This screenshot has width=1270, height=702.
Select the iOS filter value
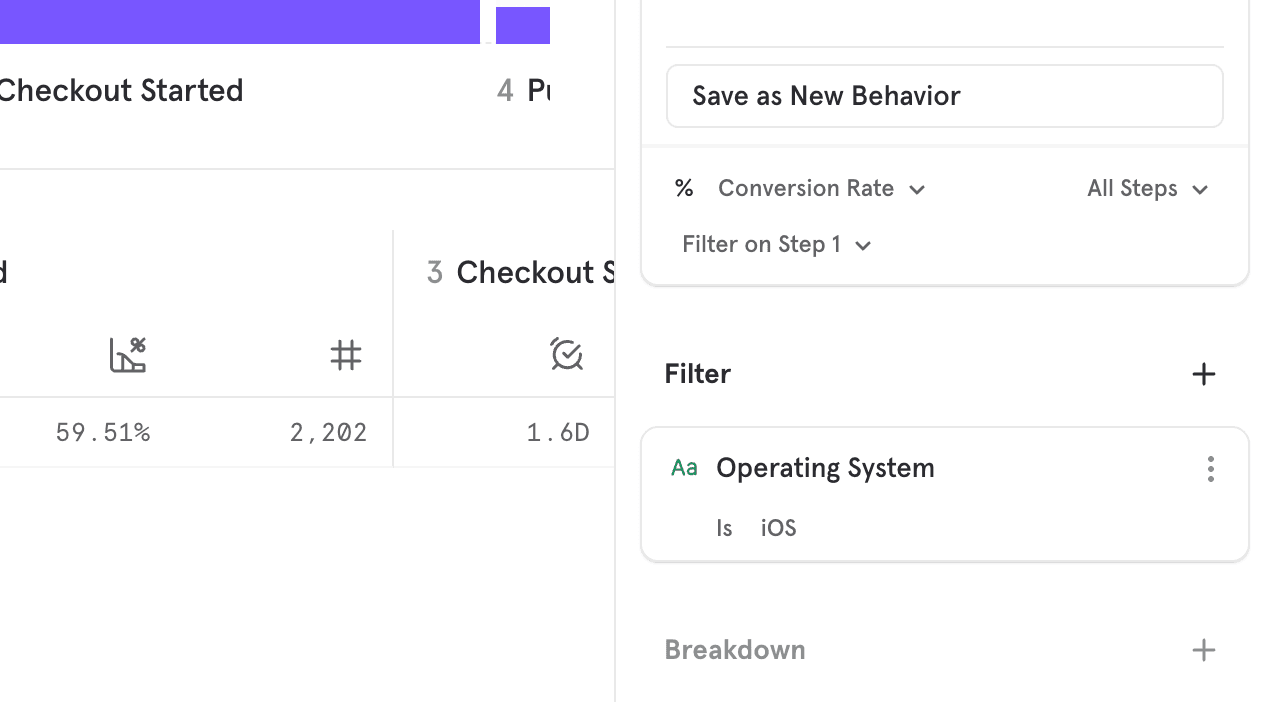(x=778, y=528)
